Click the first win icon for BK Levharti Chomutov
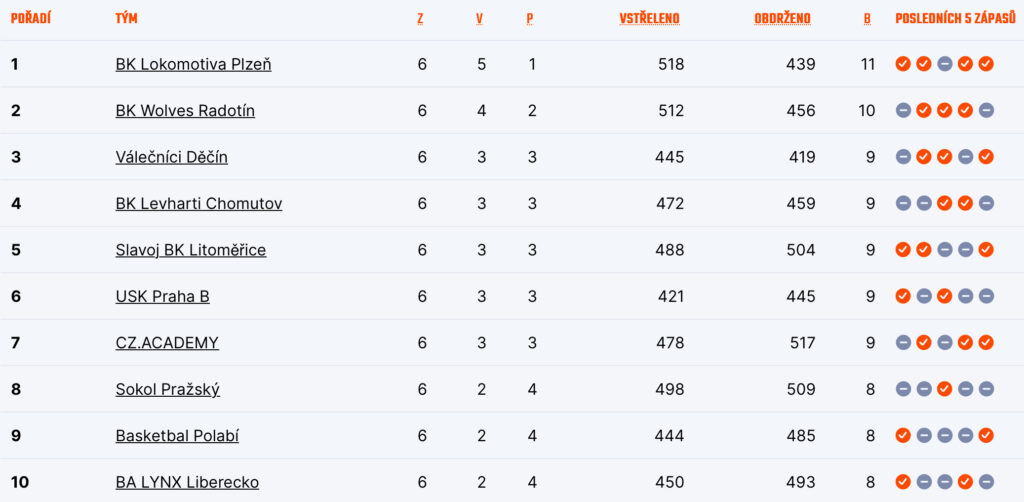The image size is (1024, 502). pyautogui.click(x=944, y=204)
